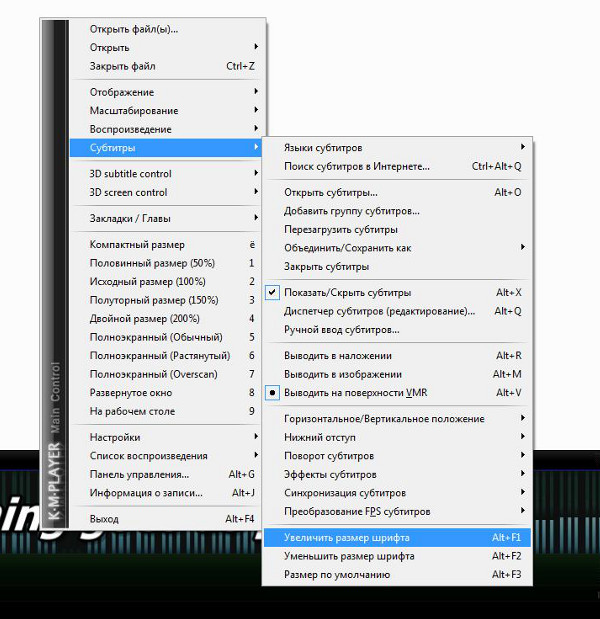Click Уменьшить размер шрифта
This screenshot has width=600, height=619.
pyautogui.click(x=397, y=556)
